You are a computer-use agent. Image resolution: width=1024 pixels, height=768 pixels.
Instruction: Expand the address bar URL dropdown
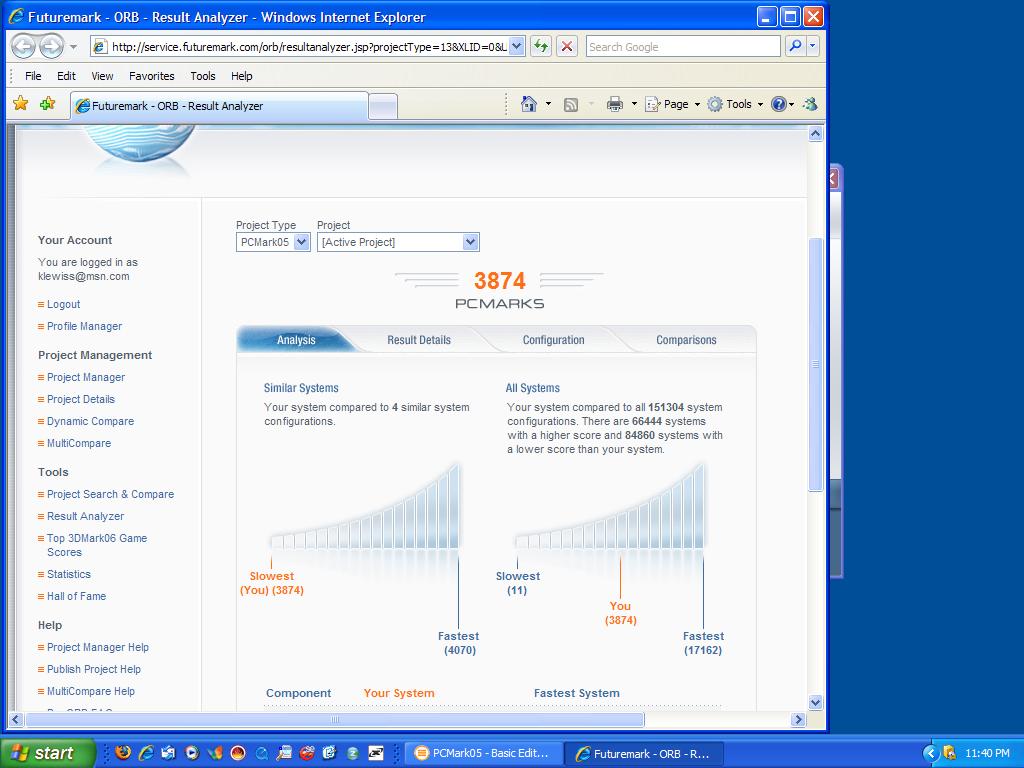click(517, 46)
